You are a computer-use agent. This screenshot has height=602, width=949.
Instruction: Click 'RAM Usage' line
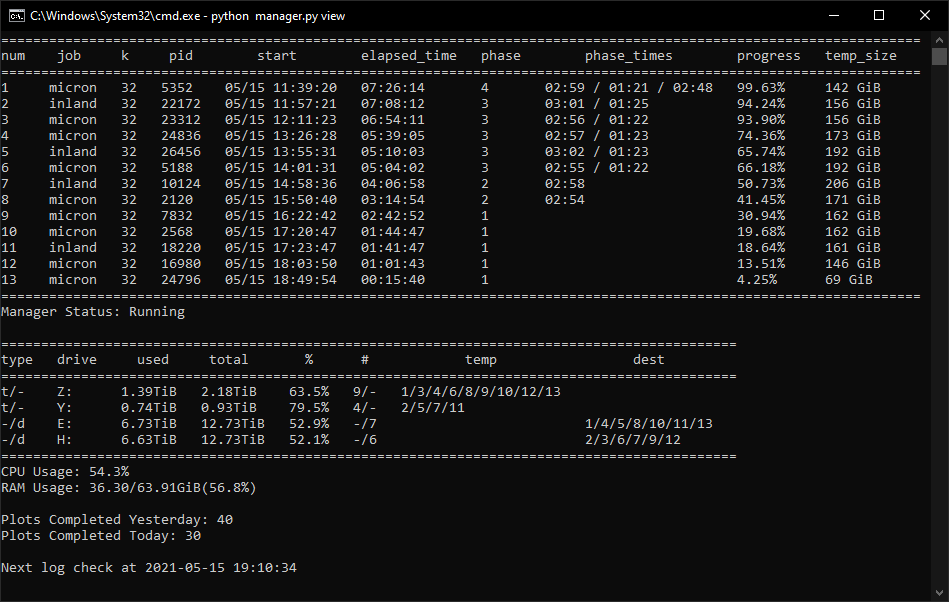click(128, 488)
